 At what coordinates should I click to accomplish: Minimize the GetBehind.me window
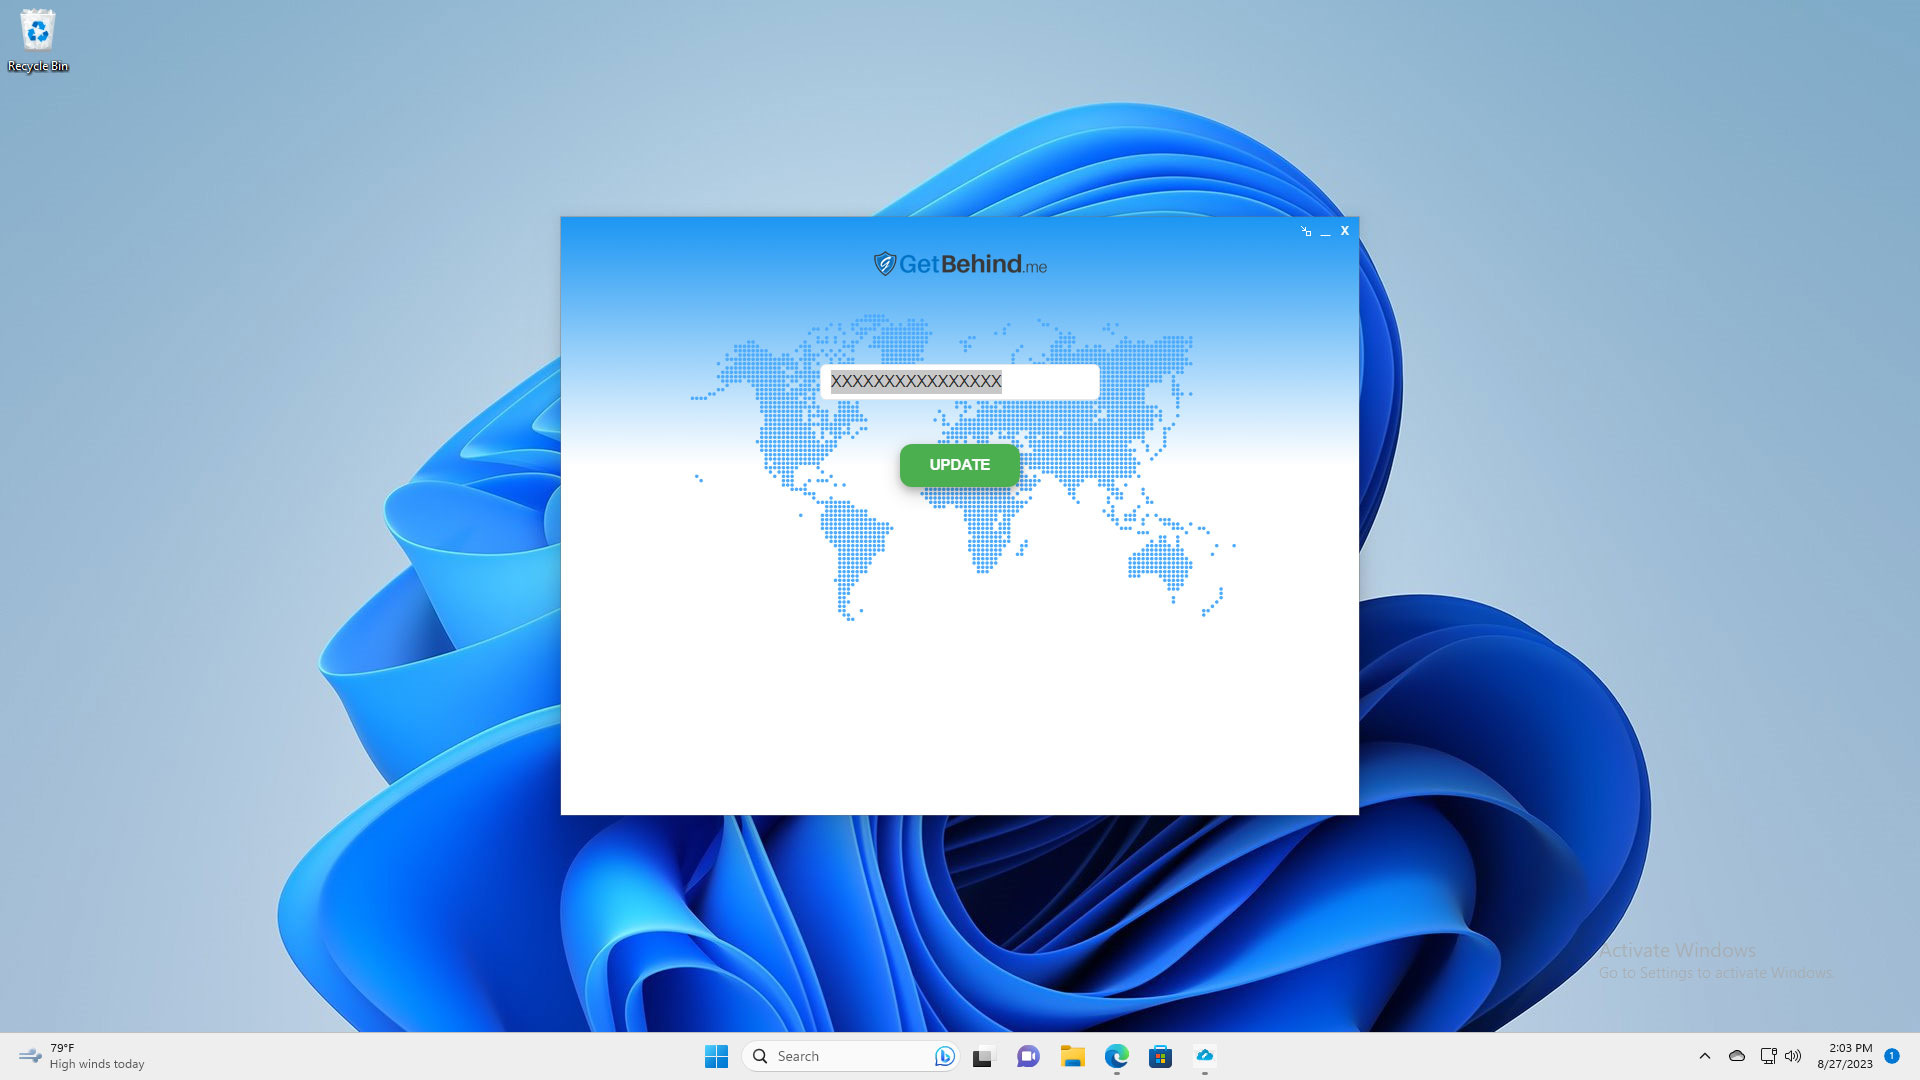tap(1325, 231)
